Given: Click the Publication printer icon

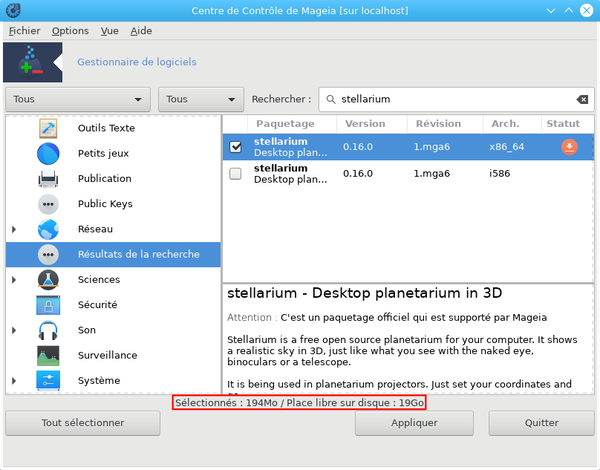Looking at the screenshot, I should pos(48,179).
